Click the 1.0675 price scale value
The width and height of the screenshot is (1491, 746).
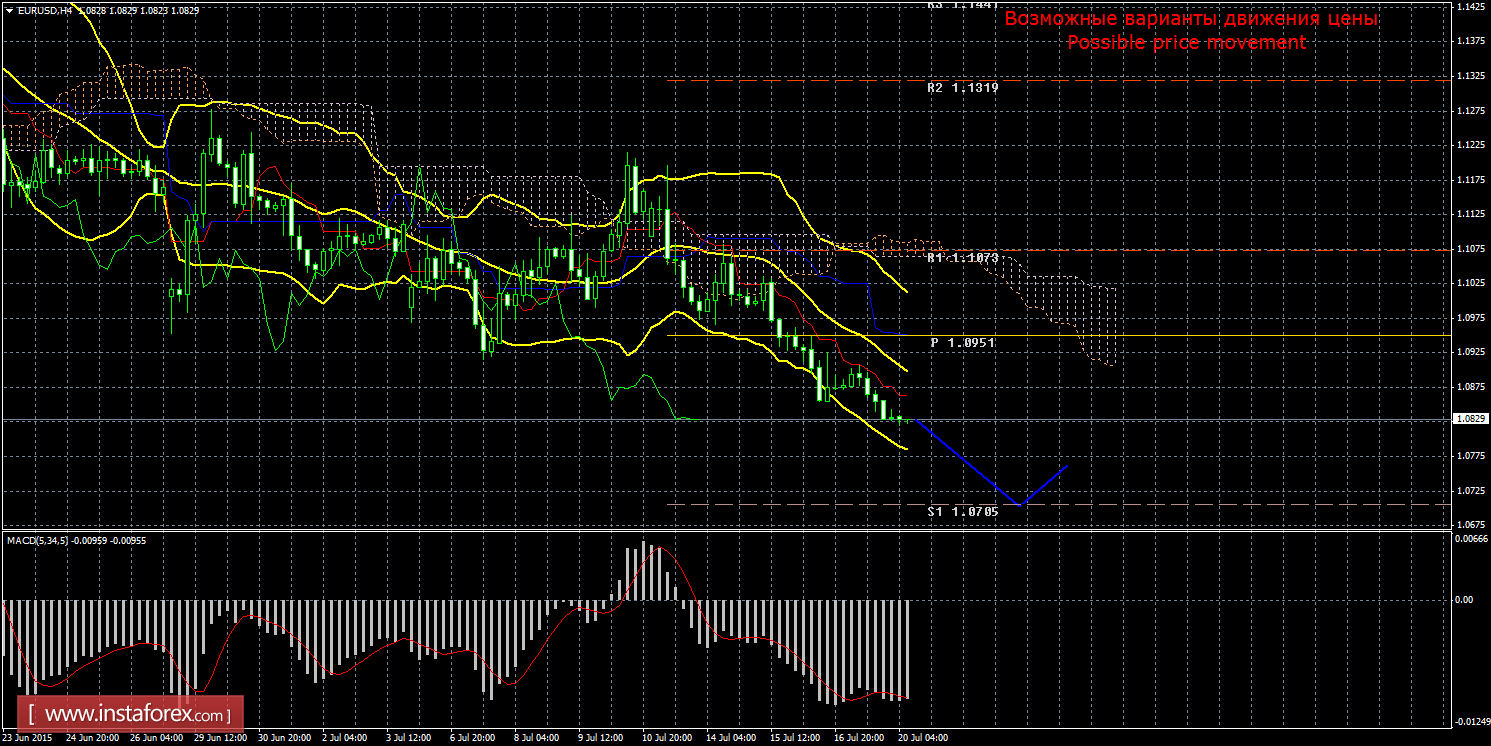[x=1466, y=525]
